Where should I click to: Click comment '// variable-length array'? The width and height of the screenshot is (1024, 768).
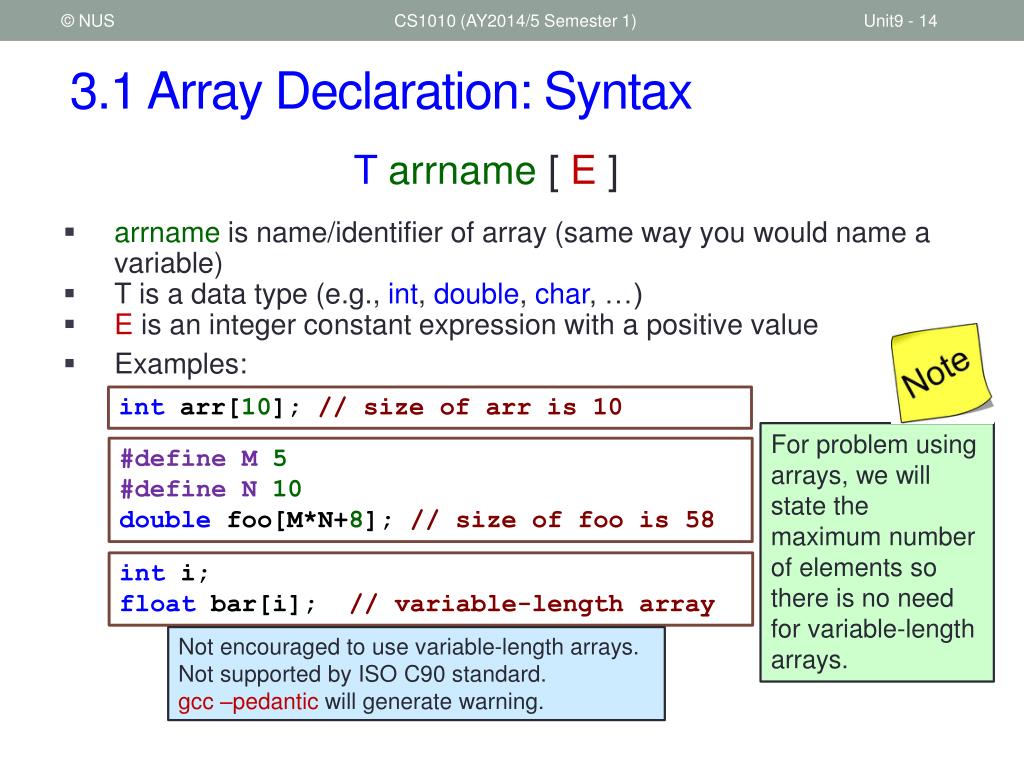(532, 604)
